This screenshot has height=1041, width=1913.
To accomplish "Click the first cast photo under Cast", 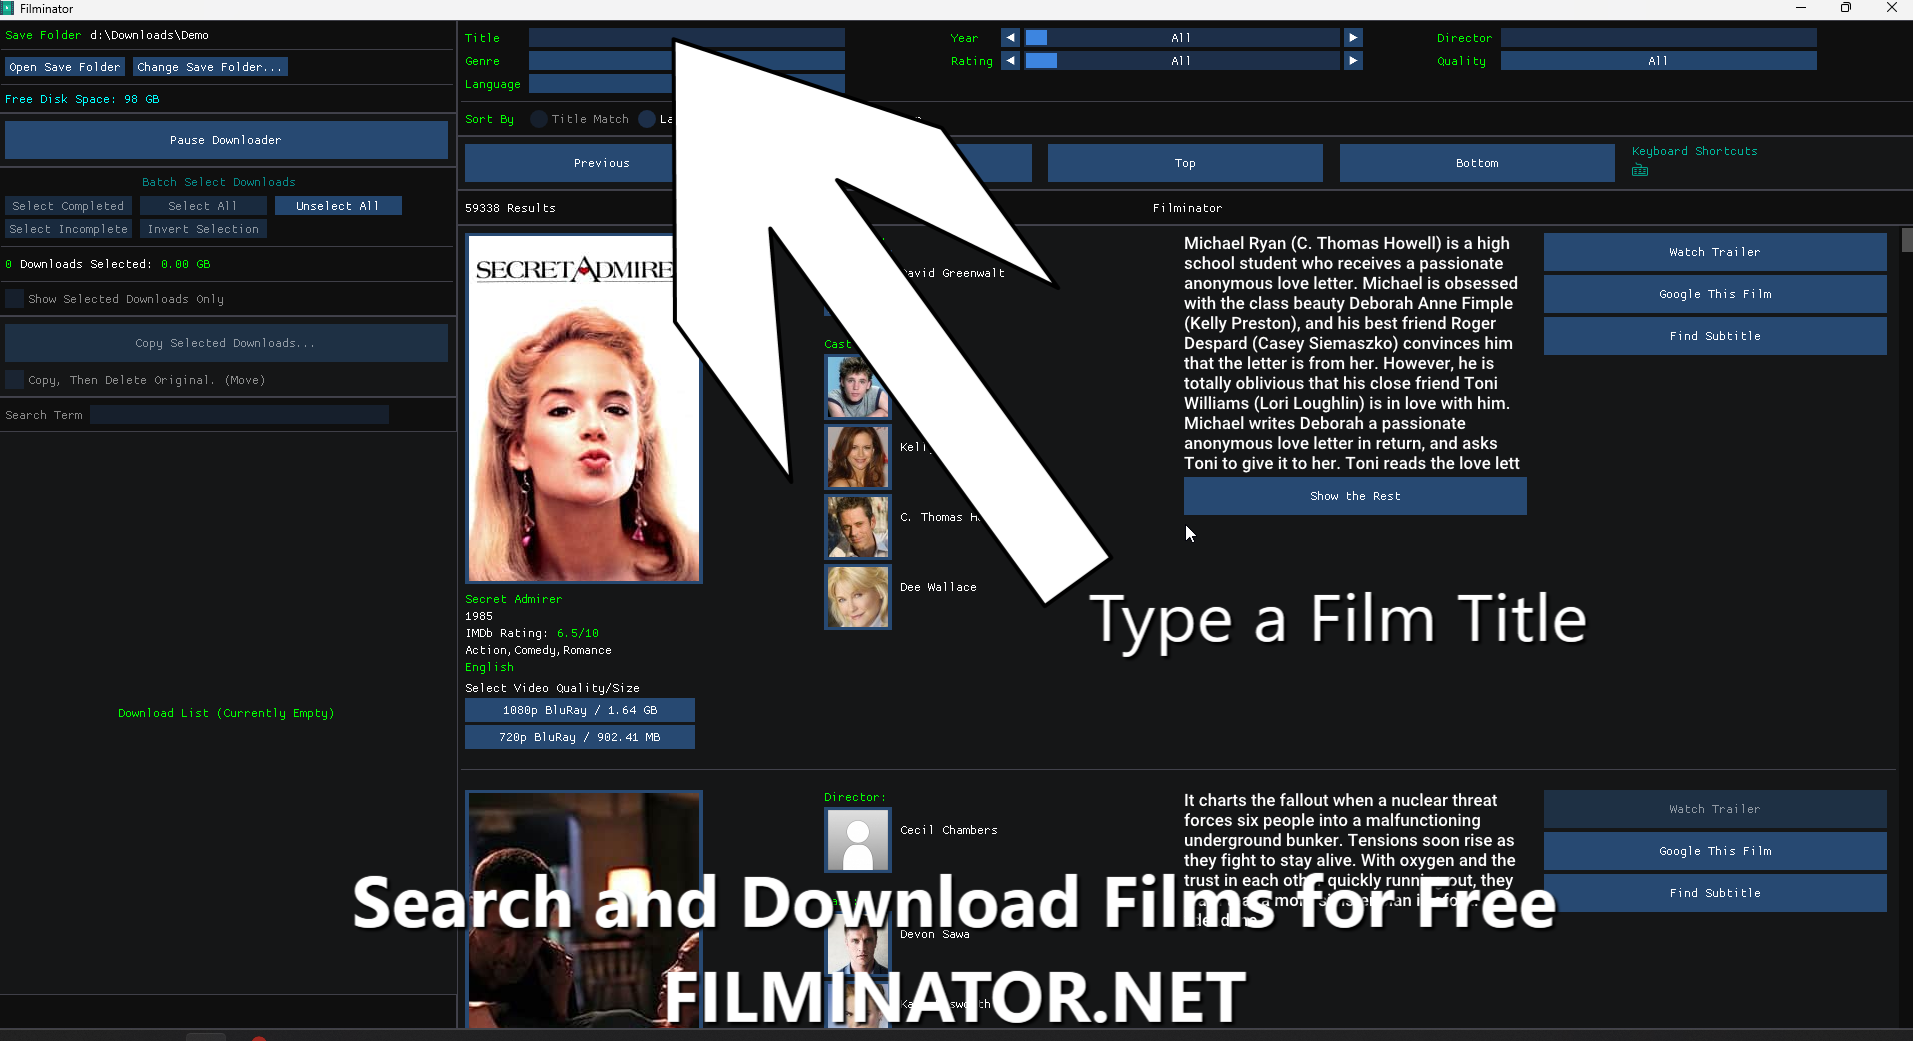I will tap(857, 386).
